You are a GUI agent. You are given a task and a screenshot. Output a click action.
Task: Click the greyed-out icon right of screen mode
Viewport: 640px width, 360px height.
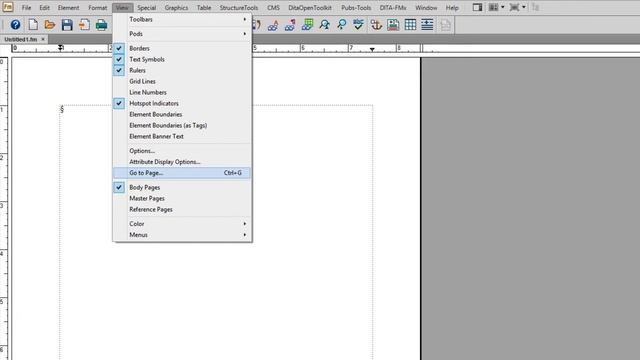(536, 7)
